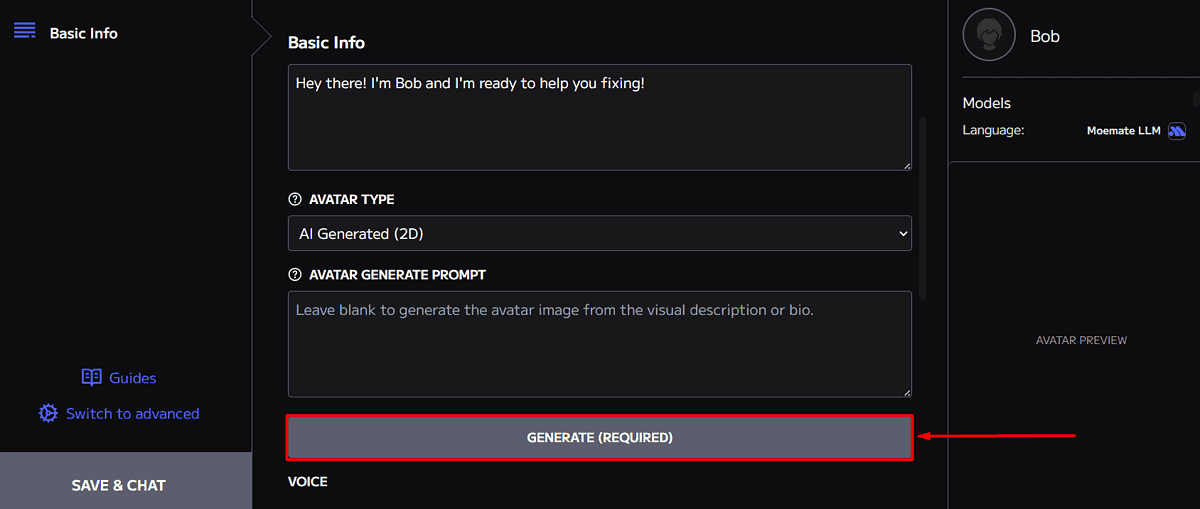This screenshot has height=509, width=1200.
Task: Click the Moemate LLM model icon
Action: pyautogui.click(x=1177, y=131)
